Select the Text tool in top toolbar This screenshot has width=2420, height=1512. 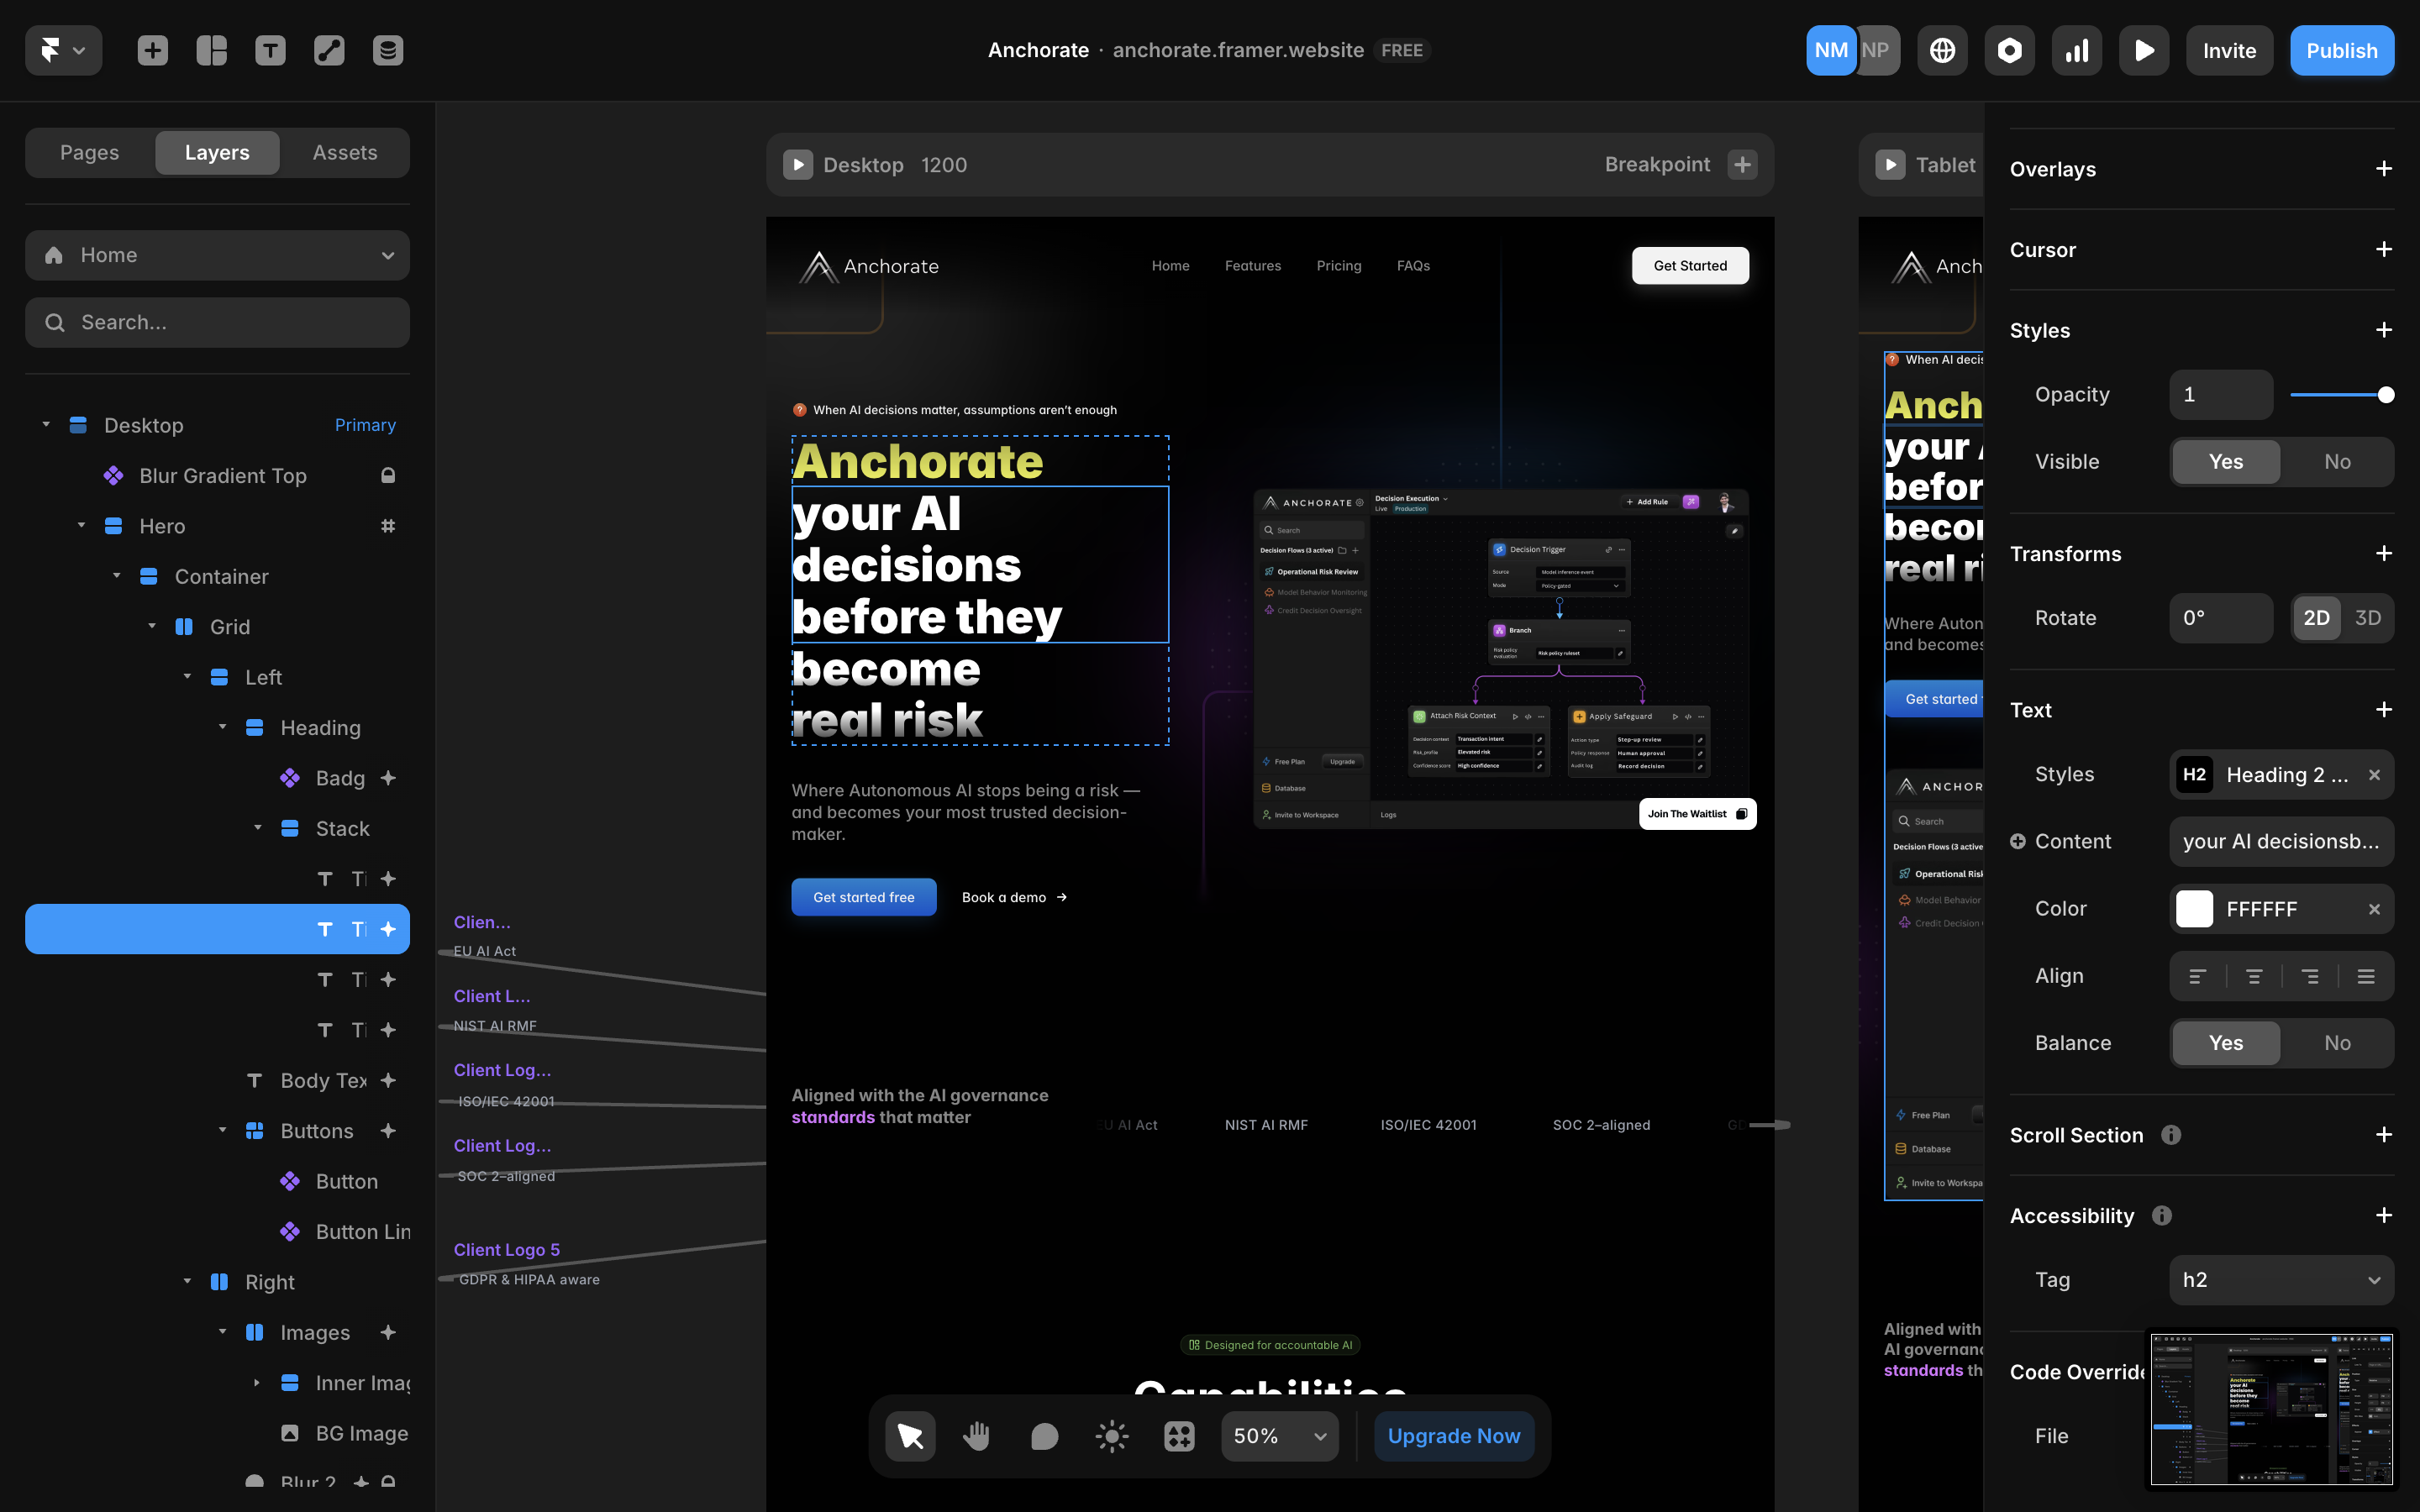[270, 50]
